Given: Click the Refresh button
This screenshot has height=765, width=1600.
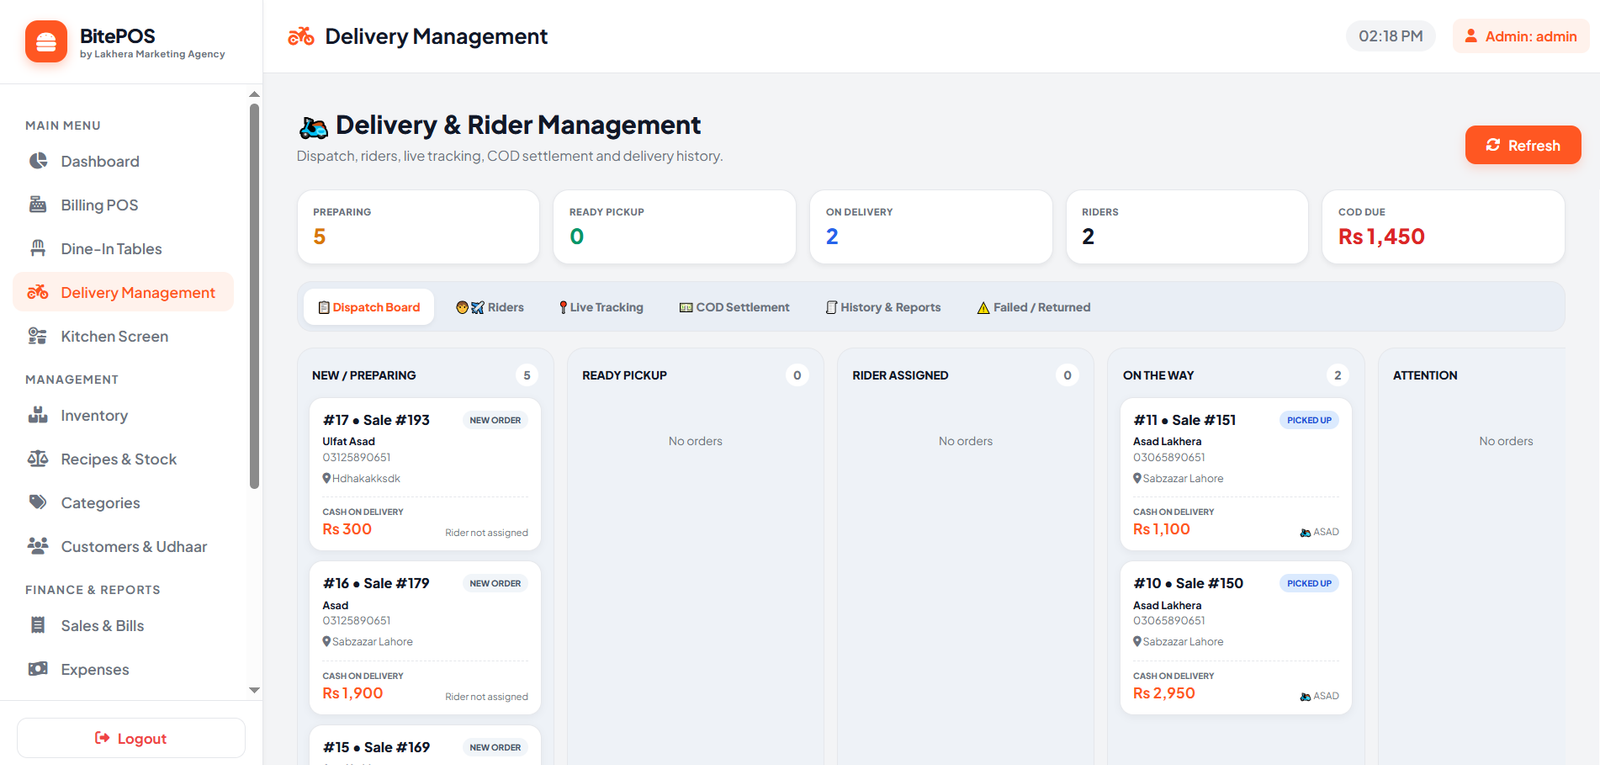Looking at the screenshot, I should pos(1523,145).
